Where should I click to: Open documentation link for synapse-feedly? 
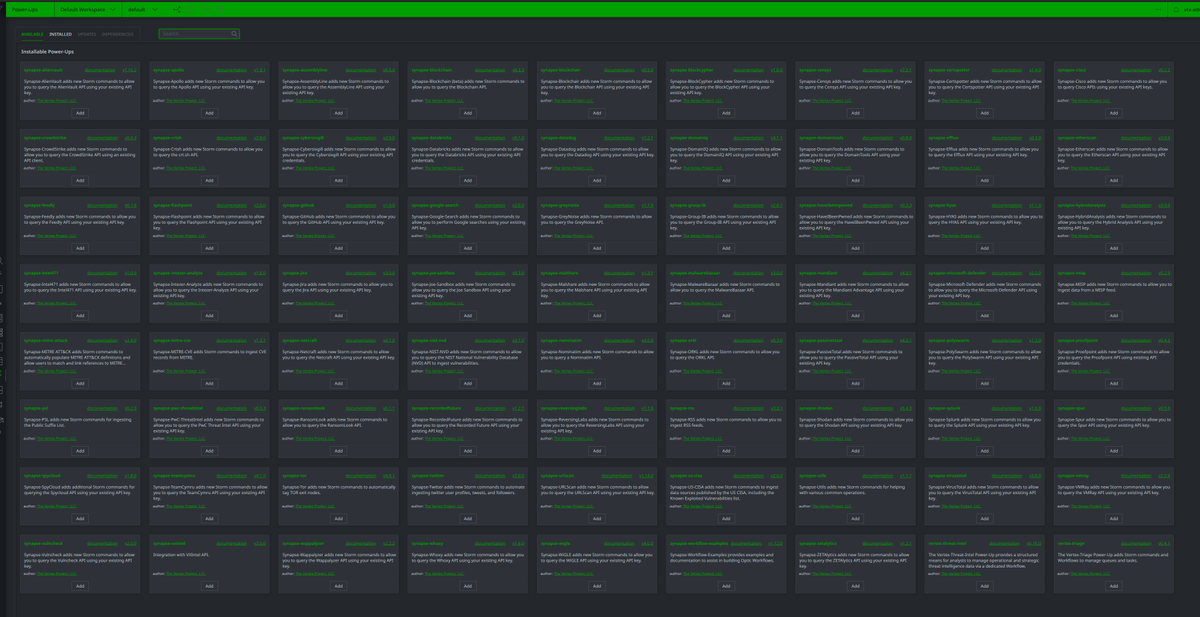pos(102,205)
